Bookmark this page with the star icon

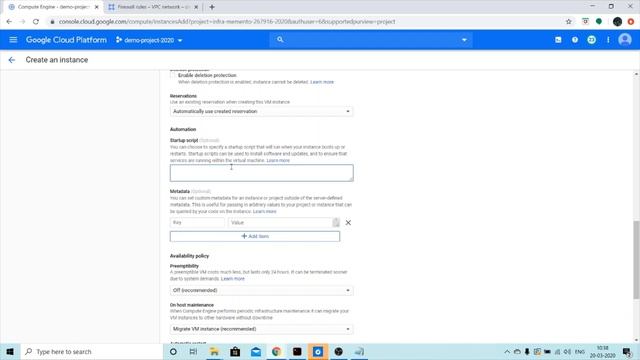[x=569, y=22]
